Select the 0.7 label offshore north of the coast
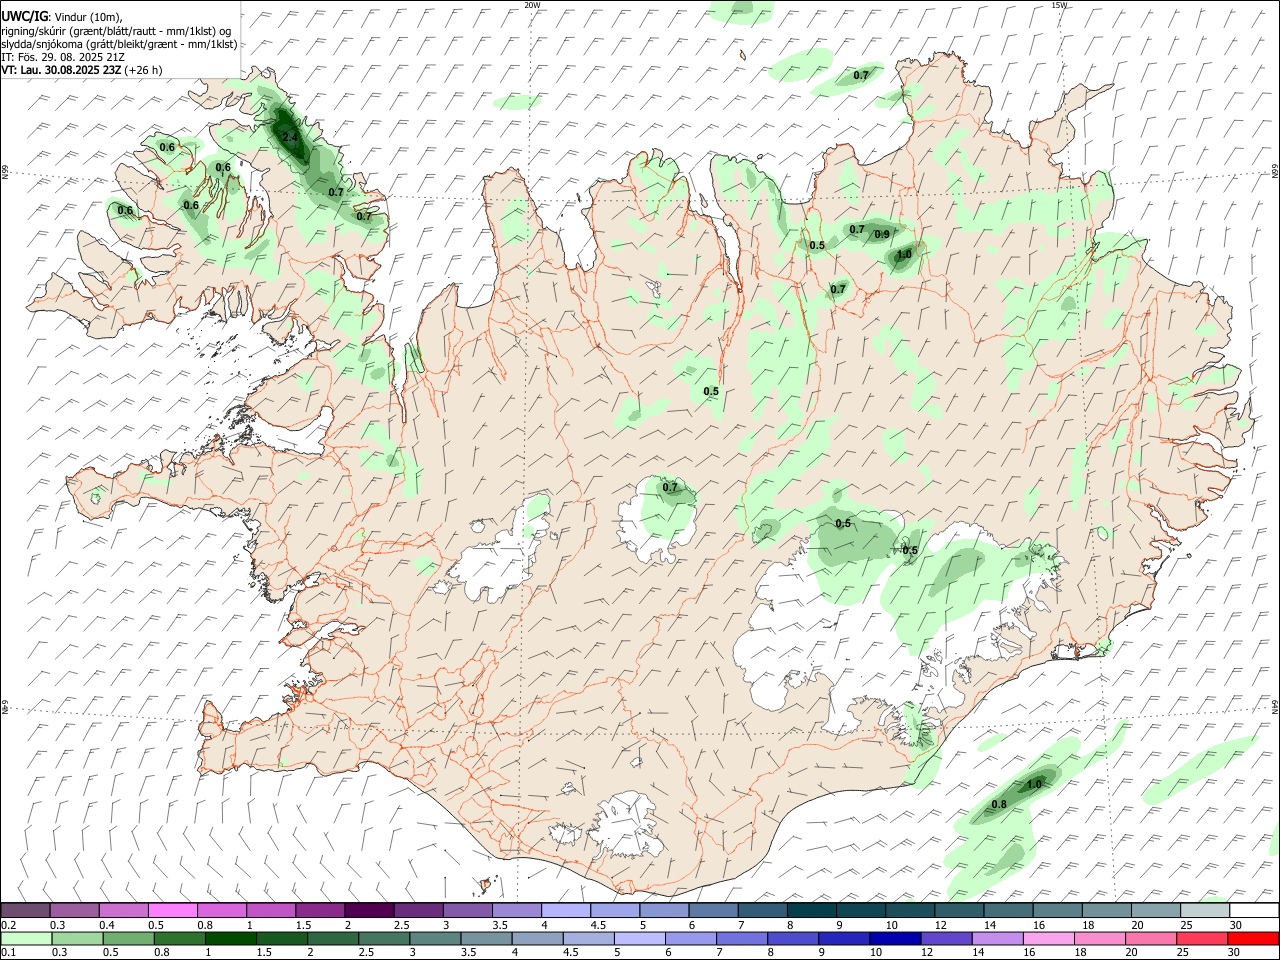This screenshot has width=1280, height=960. 861,76
